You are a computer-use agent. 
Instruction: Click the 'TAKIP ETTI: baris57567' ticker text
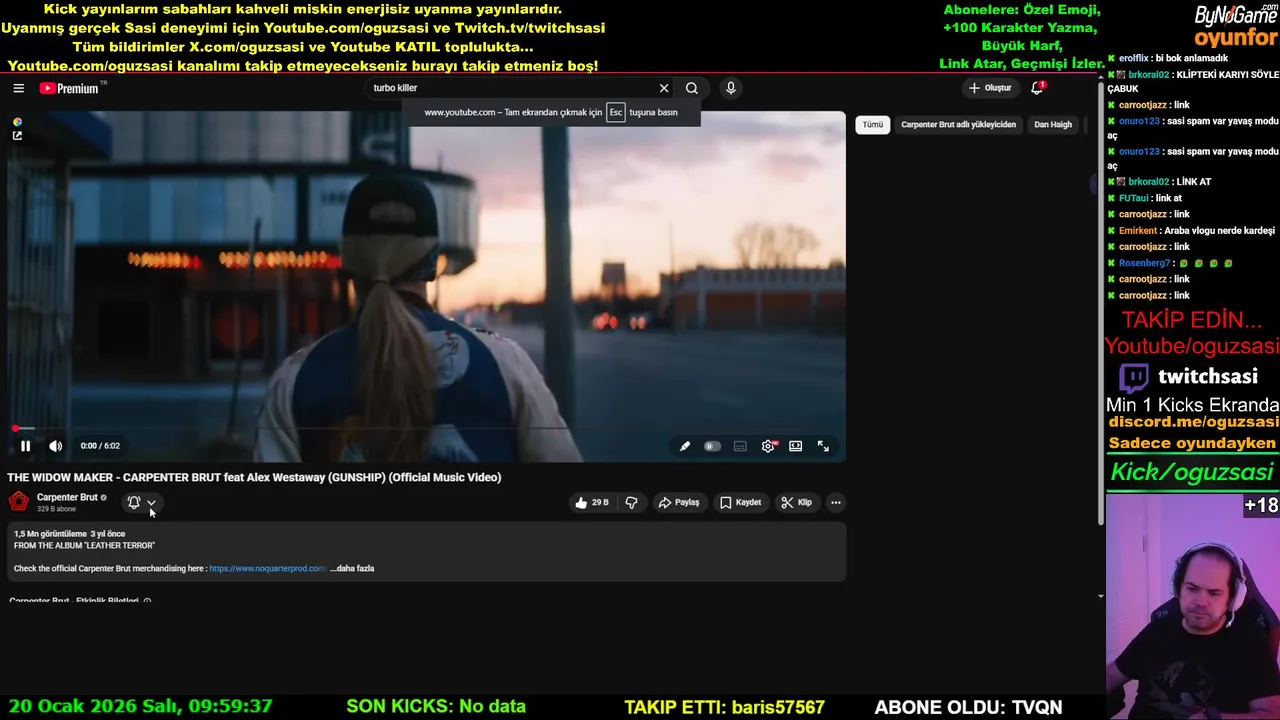724,707
